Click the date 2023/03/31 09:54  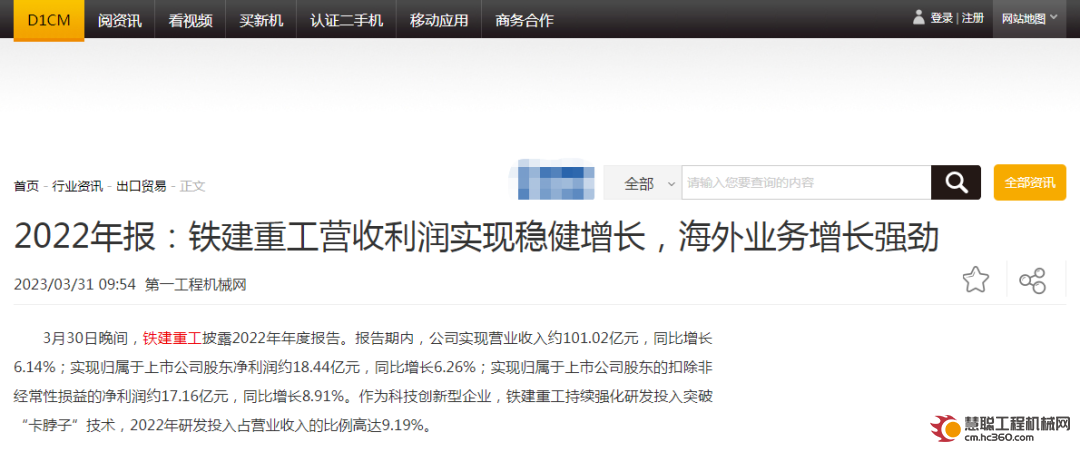click(75, 285)
